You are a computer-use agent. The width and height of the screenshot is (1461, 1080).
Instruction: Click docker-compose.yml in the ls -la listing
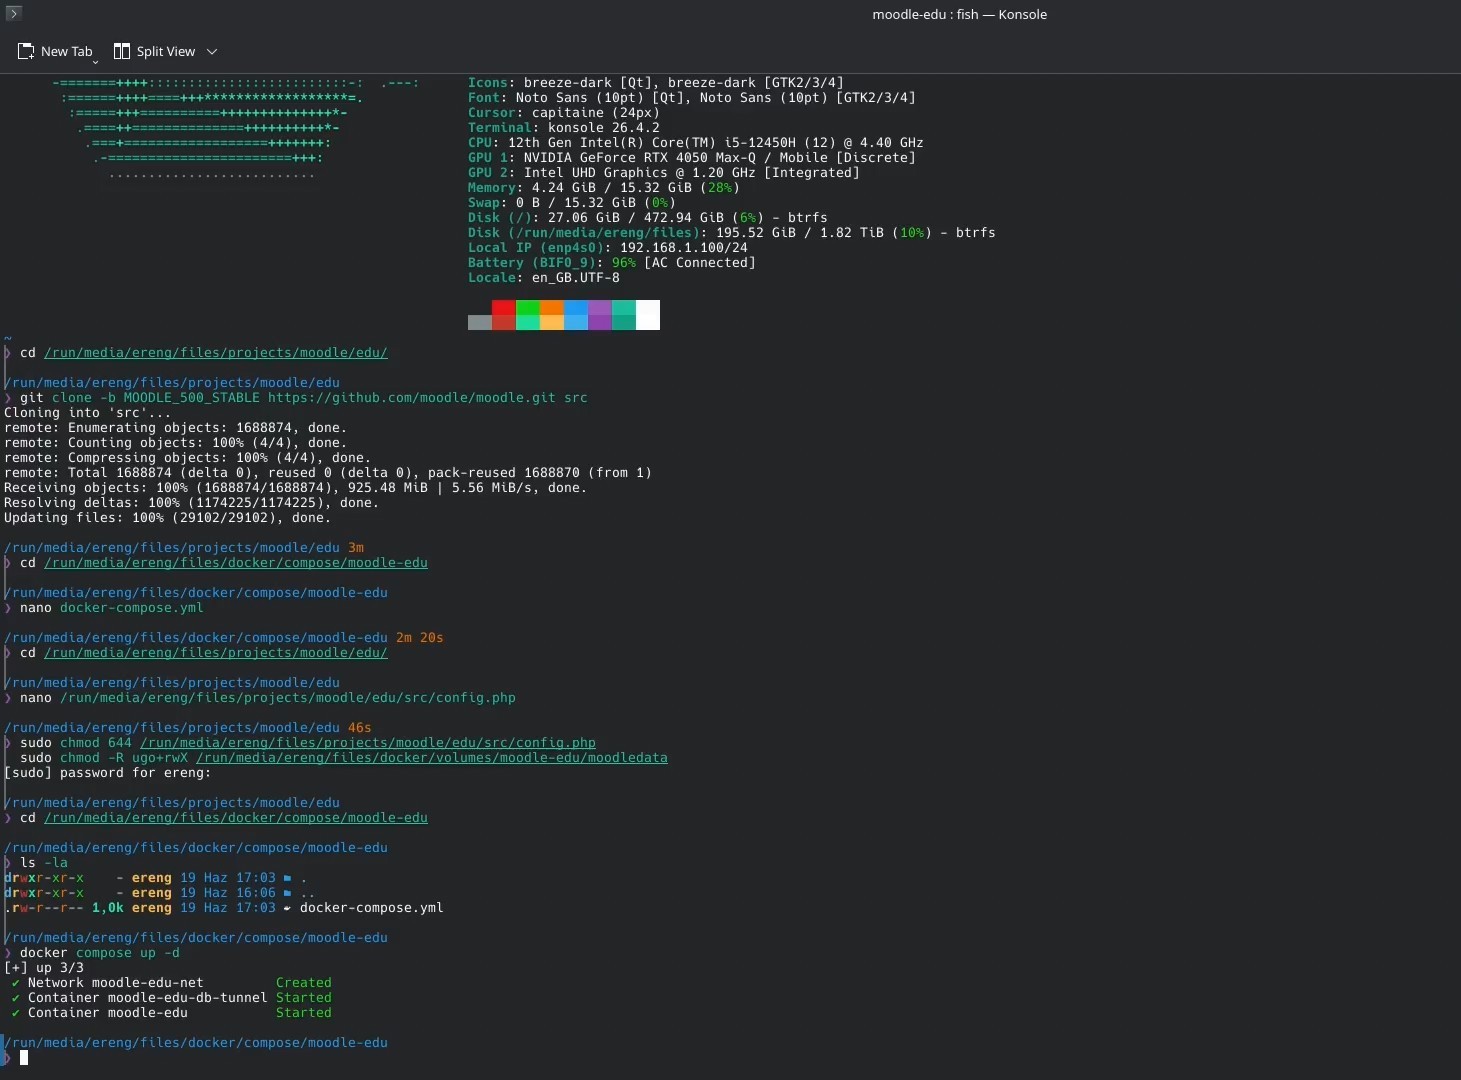(372, 908)
